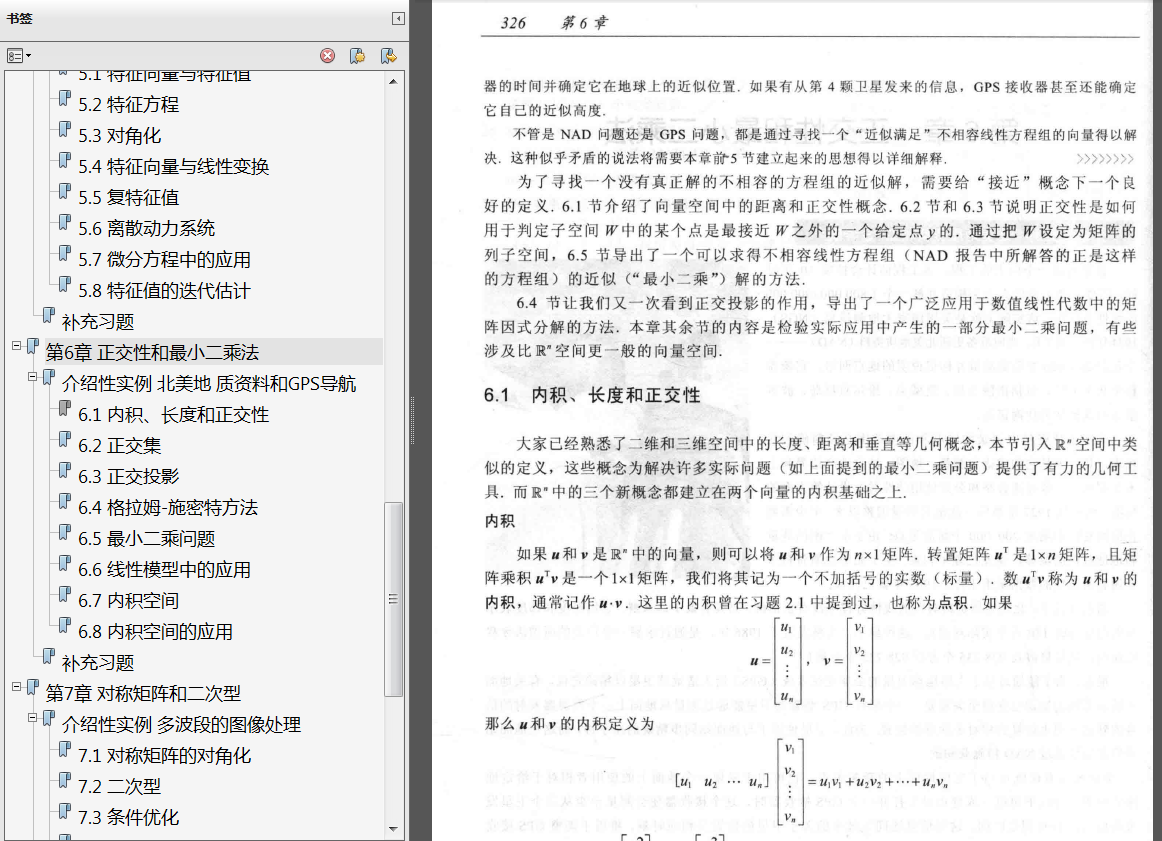Click bookmark icon beside 第7章 entry
The width and height of the screenshot is (1162, 841).
click(33, 687)
